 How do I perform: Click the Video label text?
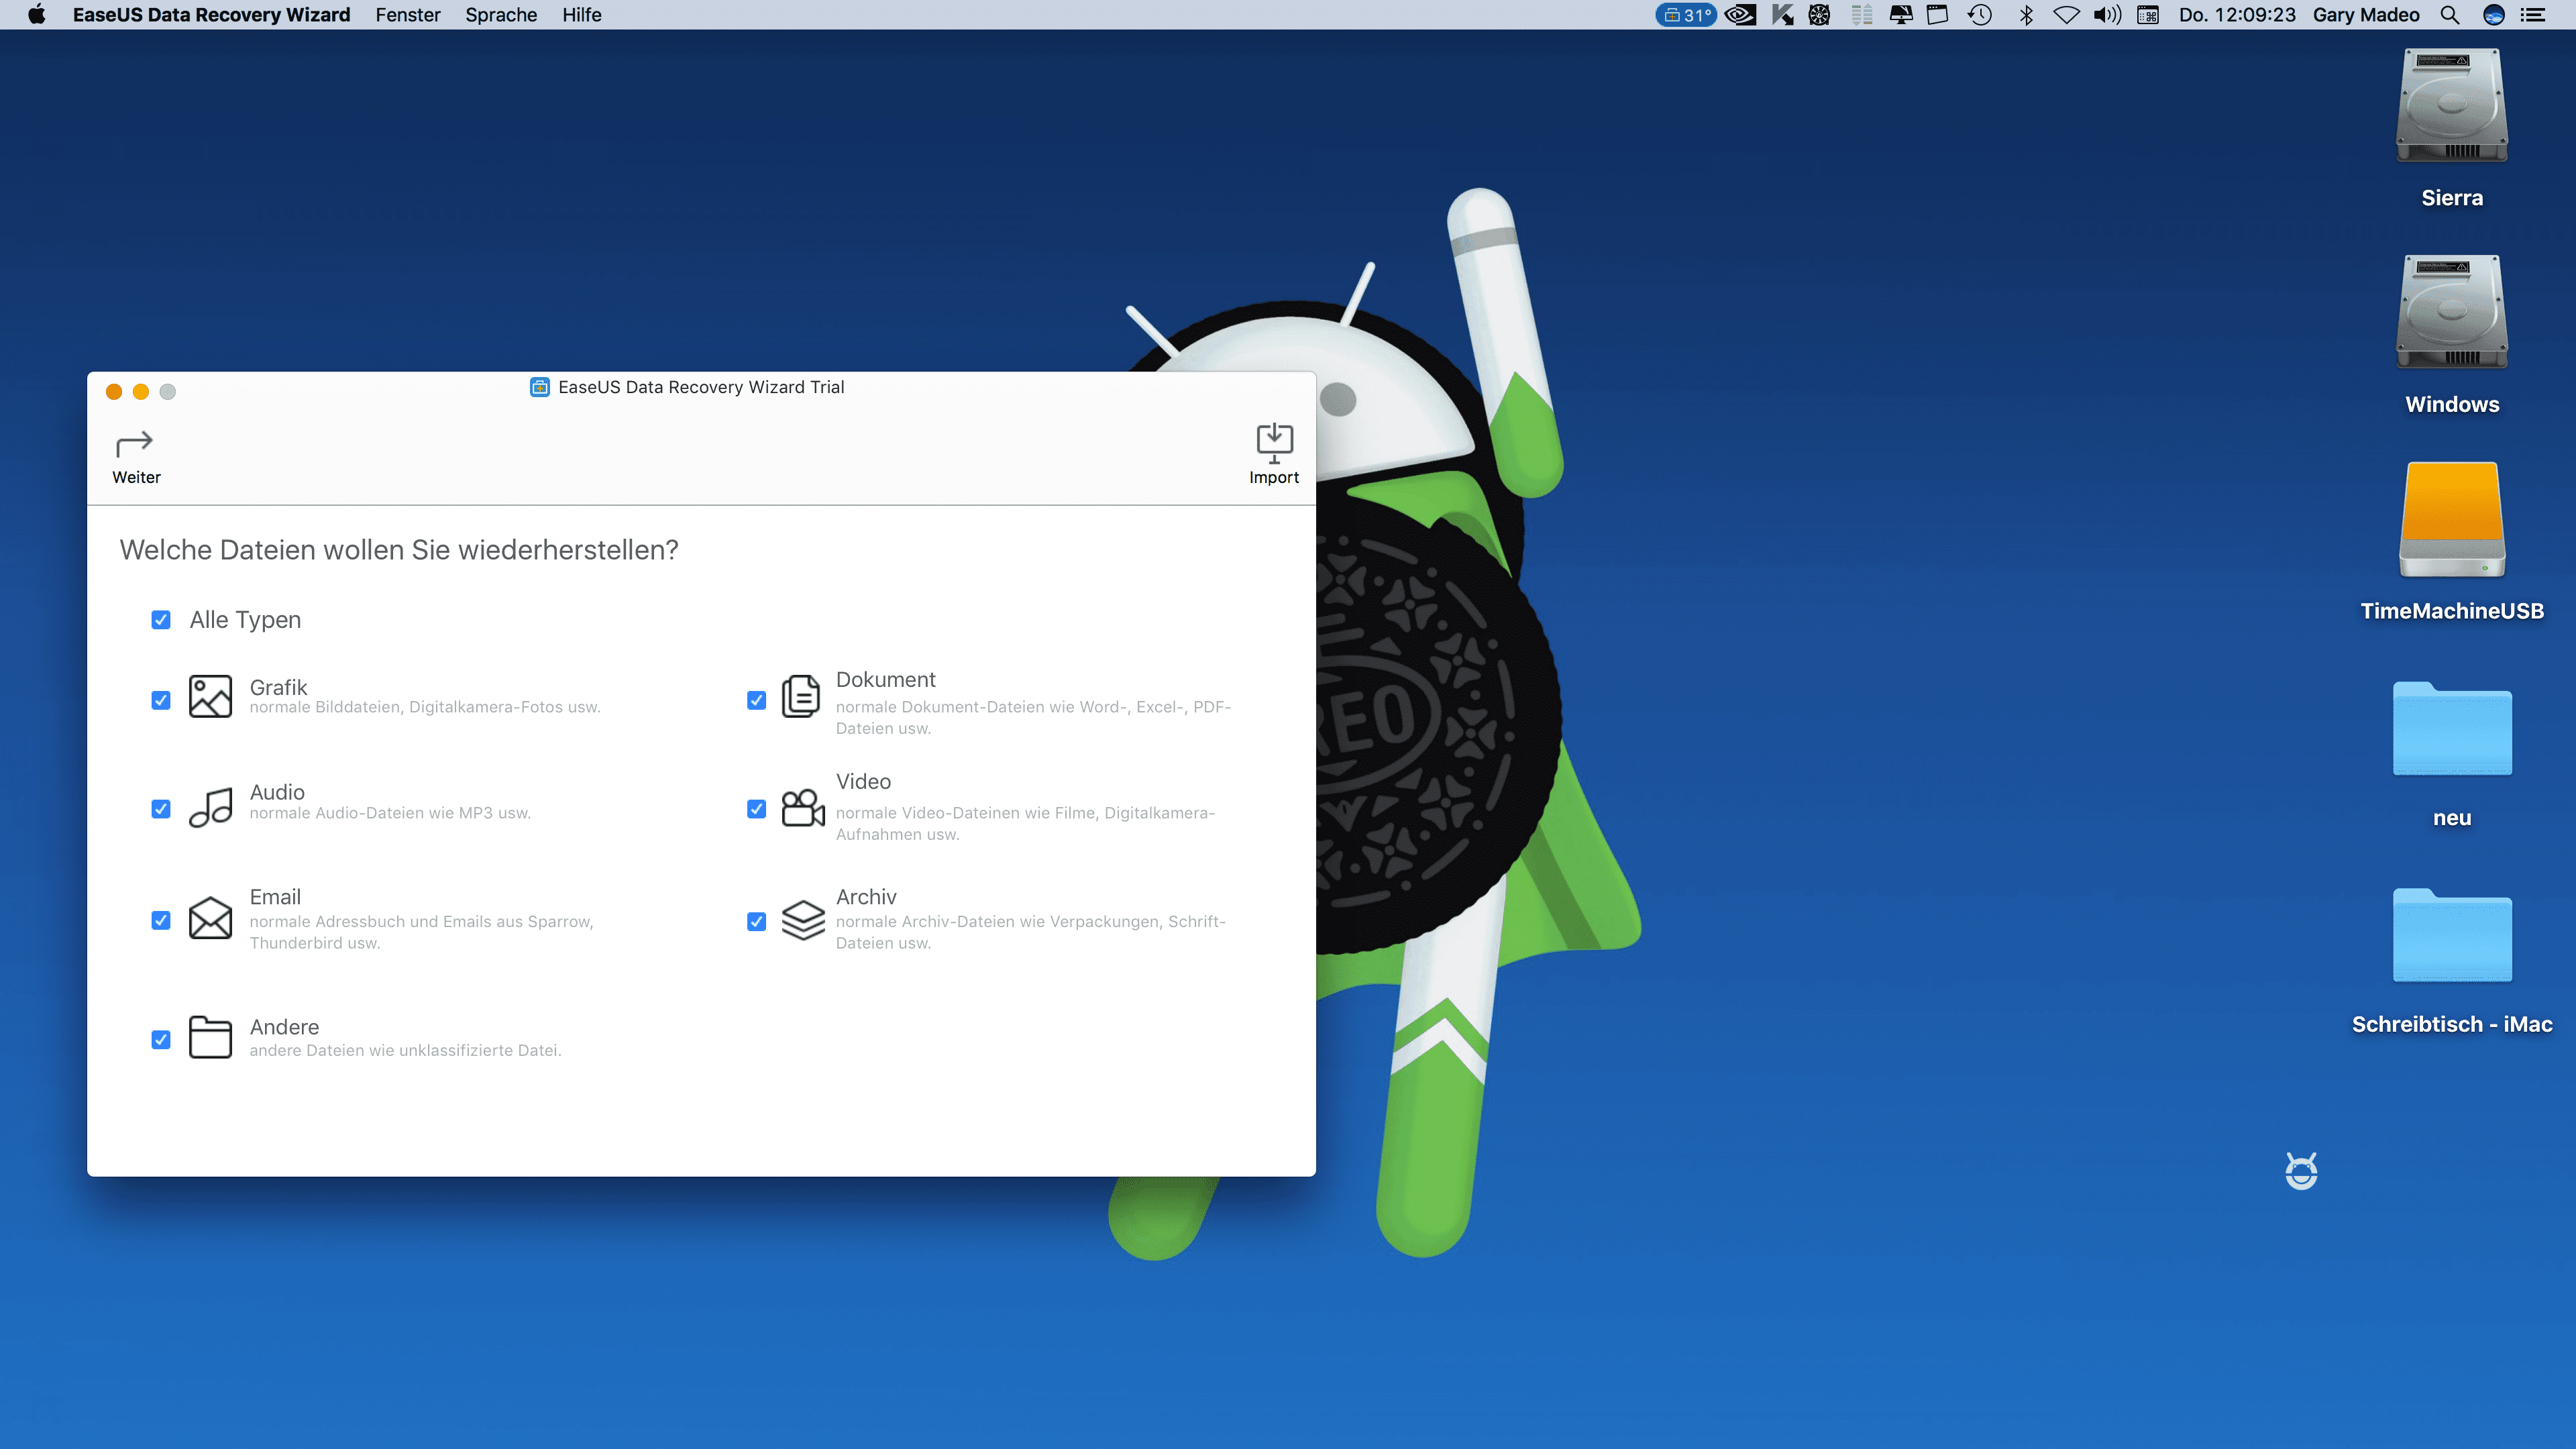(x=863, y=781)
